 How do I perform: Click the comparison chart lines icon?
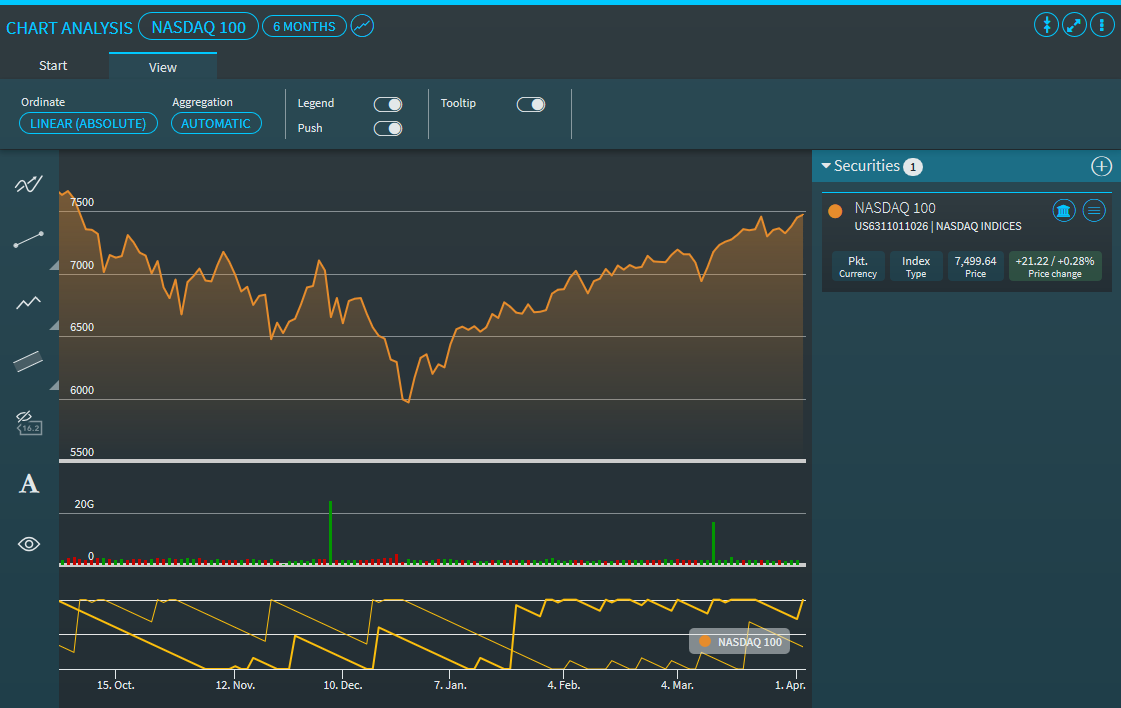[28, 183]
